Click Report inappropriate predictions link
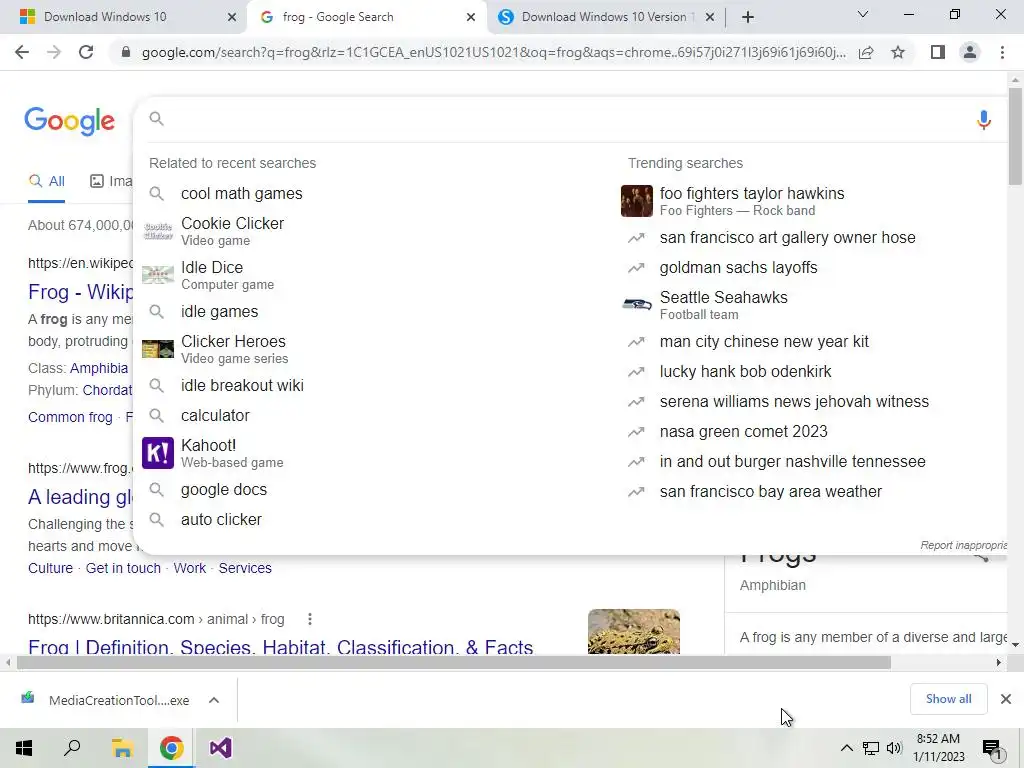1024x768 pixels. pyautogui.click(x=963, y=545)
